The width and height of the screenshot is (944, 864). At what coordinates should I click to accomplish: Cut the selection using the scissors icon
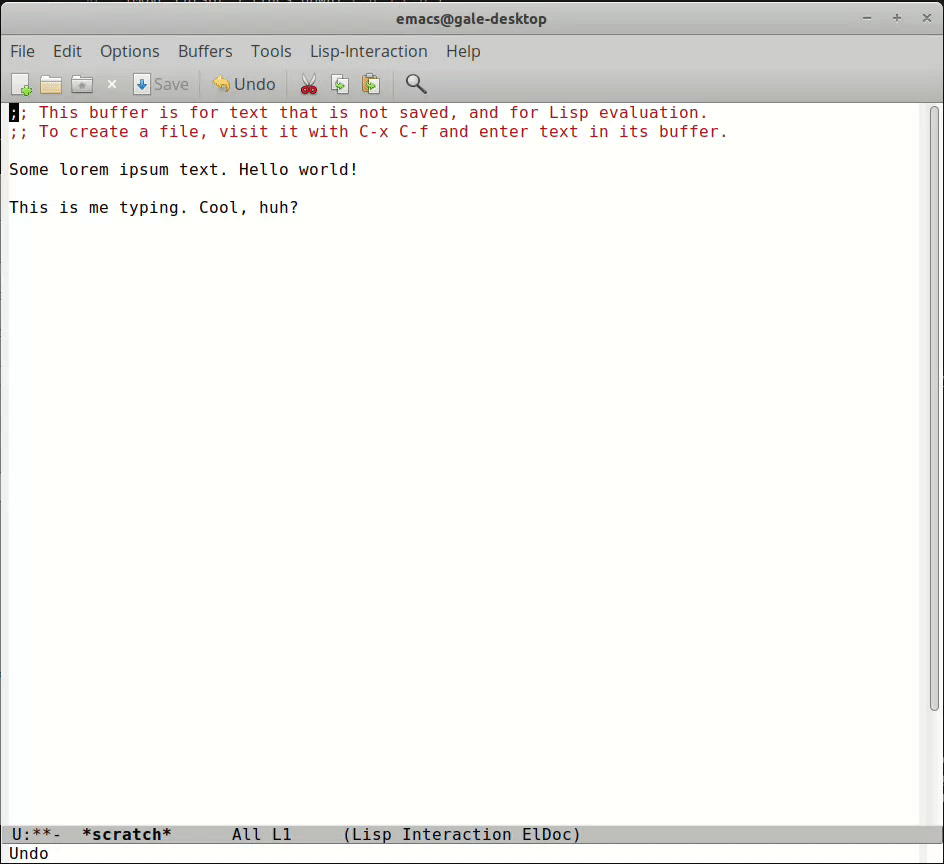[x=308, y=84]
